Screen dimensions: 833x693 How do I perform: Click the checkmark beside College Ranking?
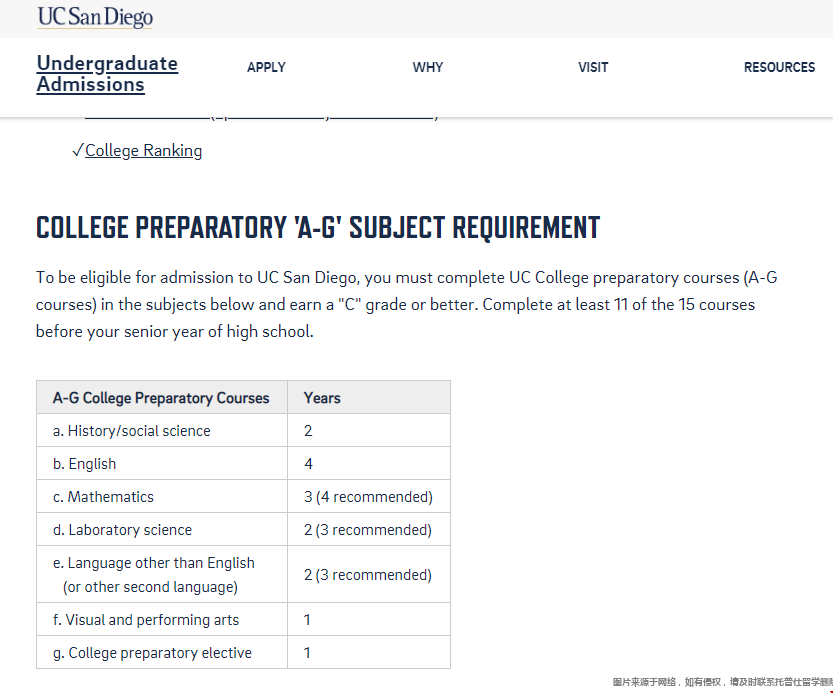click(77, 151)
